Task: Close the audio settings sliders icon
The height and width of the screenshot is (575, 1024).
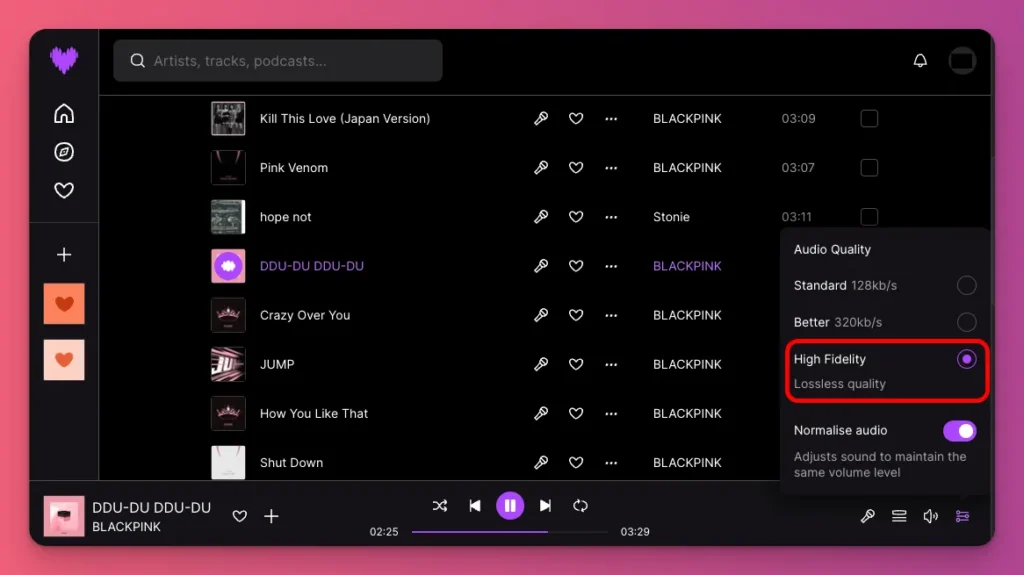Action: pos(963,516)
